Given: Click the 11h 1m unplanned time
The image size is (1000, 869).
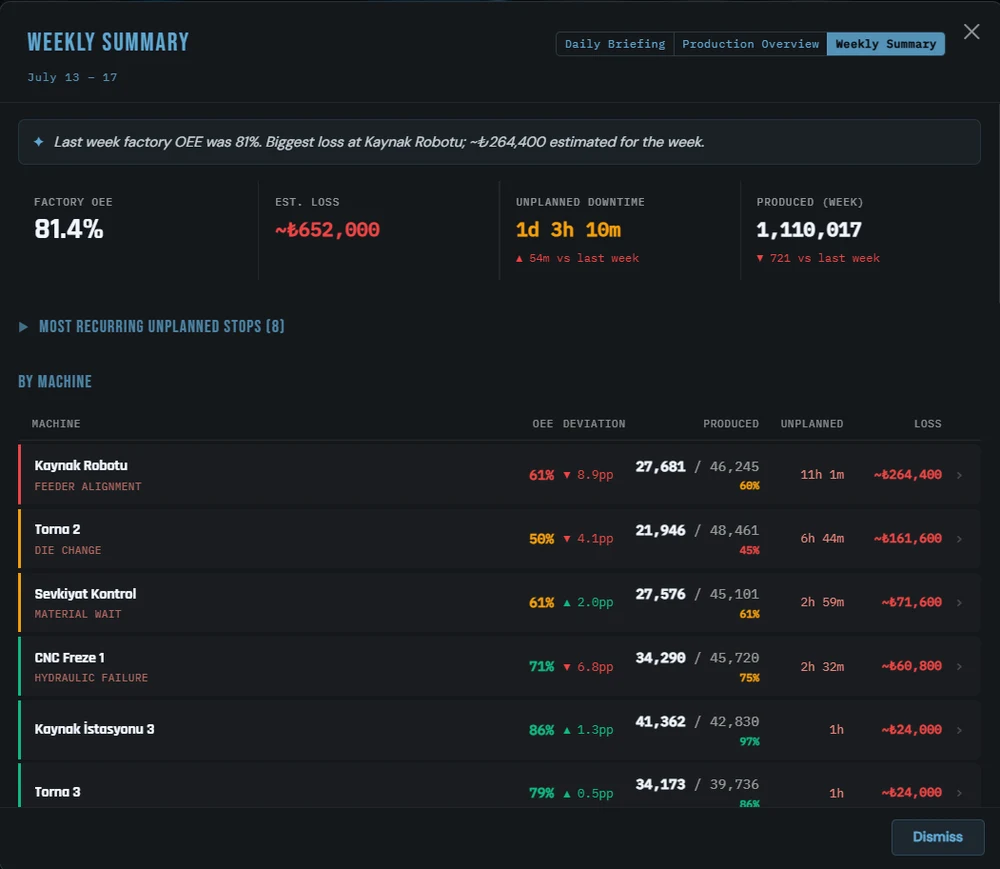Looking at the screenshot, I should pyautogui.click(x=822, y=474).
